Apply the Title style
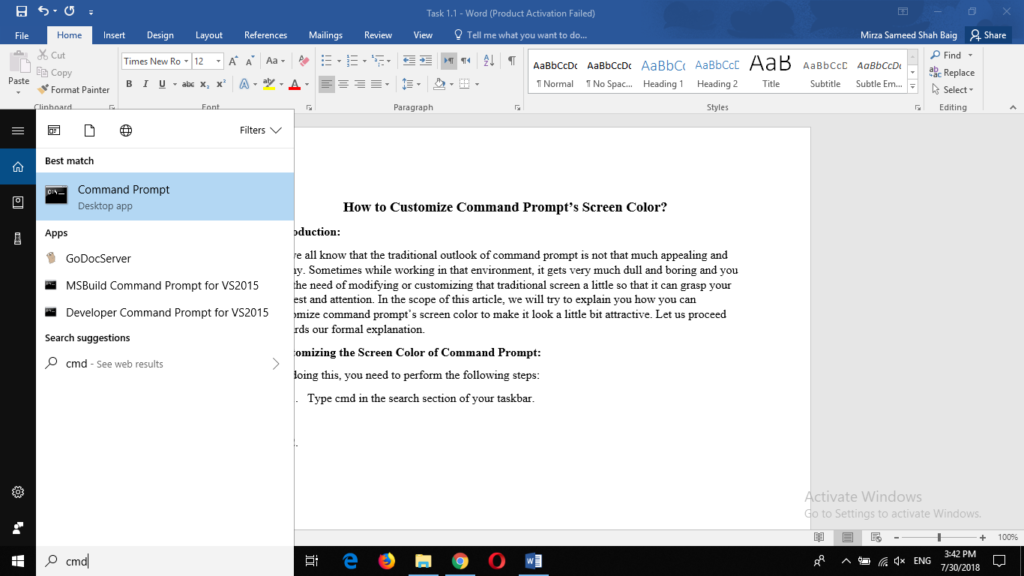1024x576 pixels. 771,72
